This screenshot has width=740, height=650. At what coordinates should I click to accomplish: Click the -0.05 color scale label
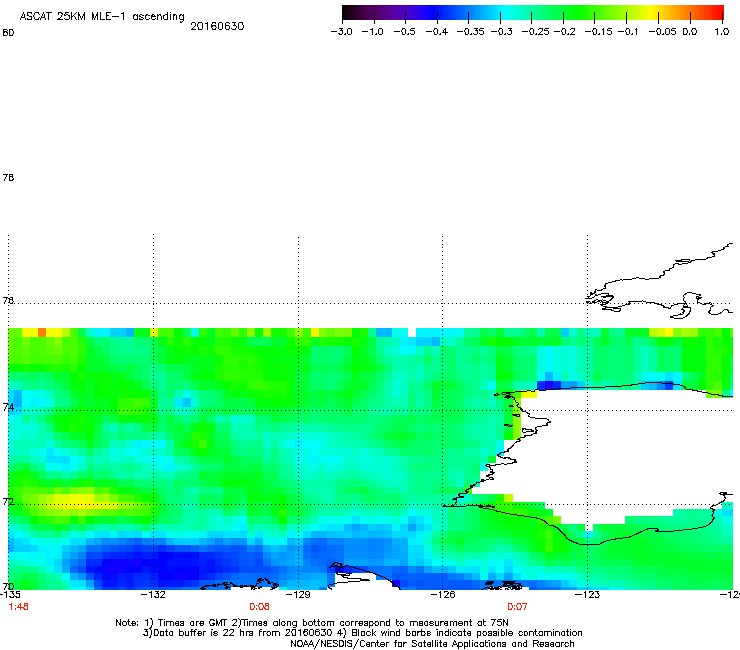coord(662,32)
